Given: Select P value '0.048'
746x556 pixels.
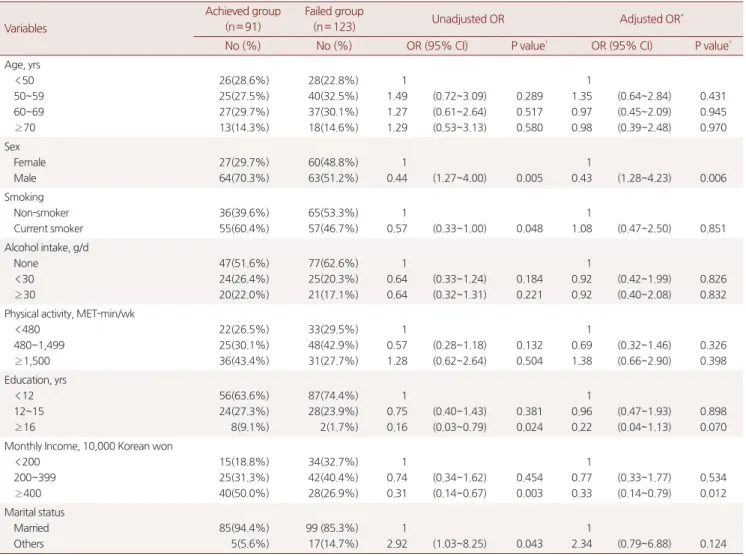Looking at the screenshot, I should [530, 228].
